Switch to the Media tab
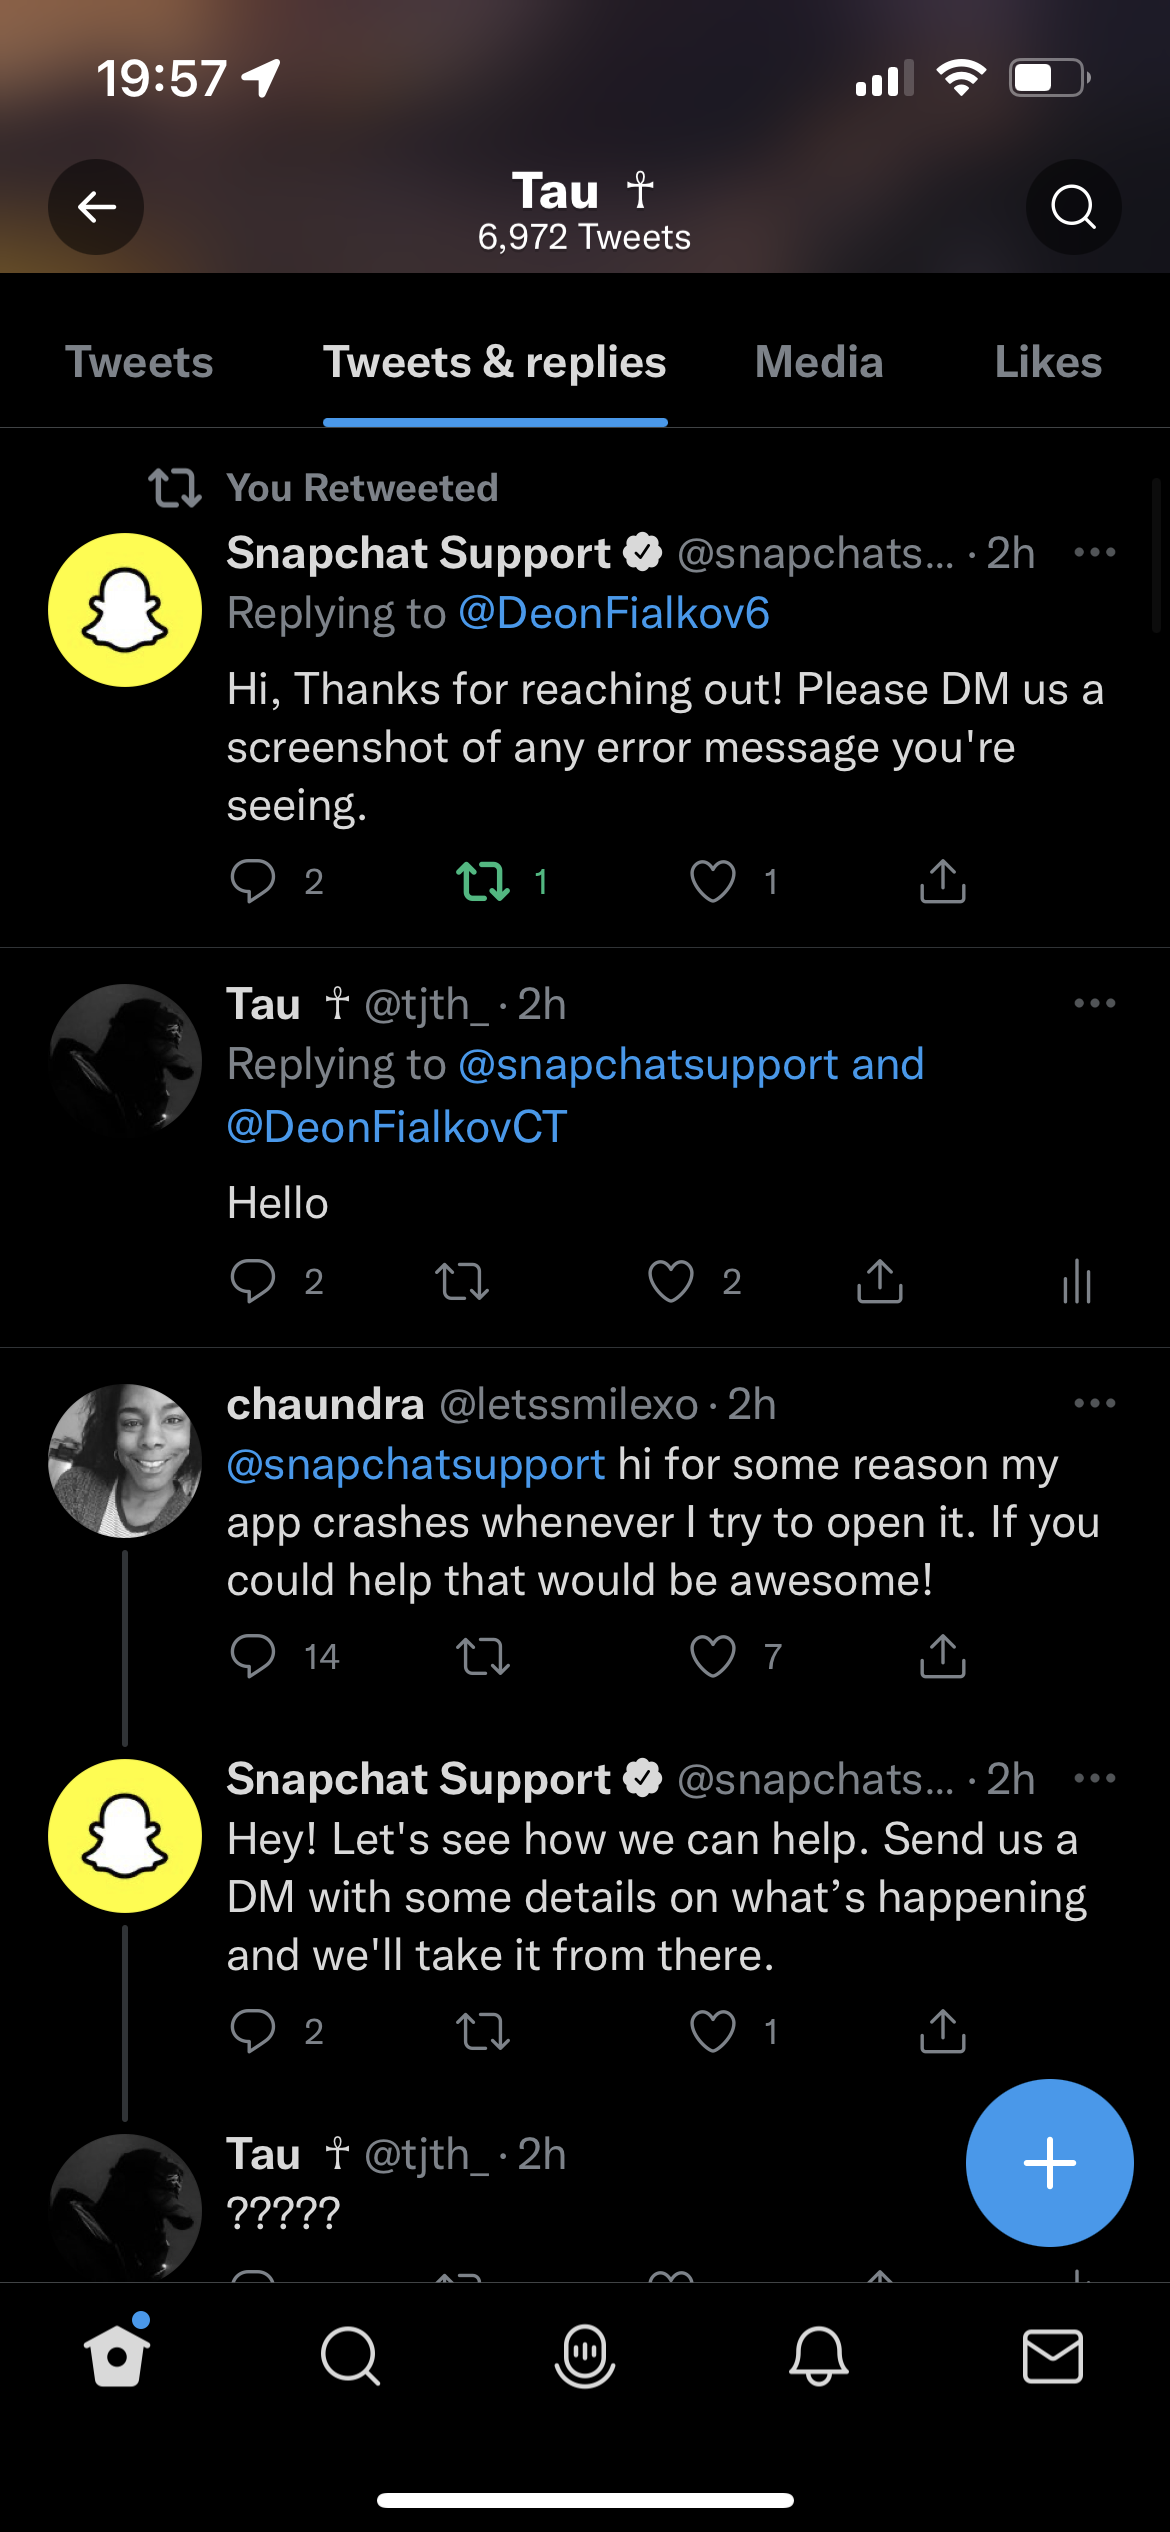1170x2532 pixels. coord(819,362)
